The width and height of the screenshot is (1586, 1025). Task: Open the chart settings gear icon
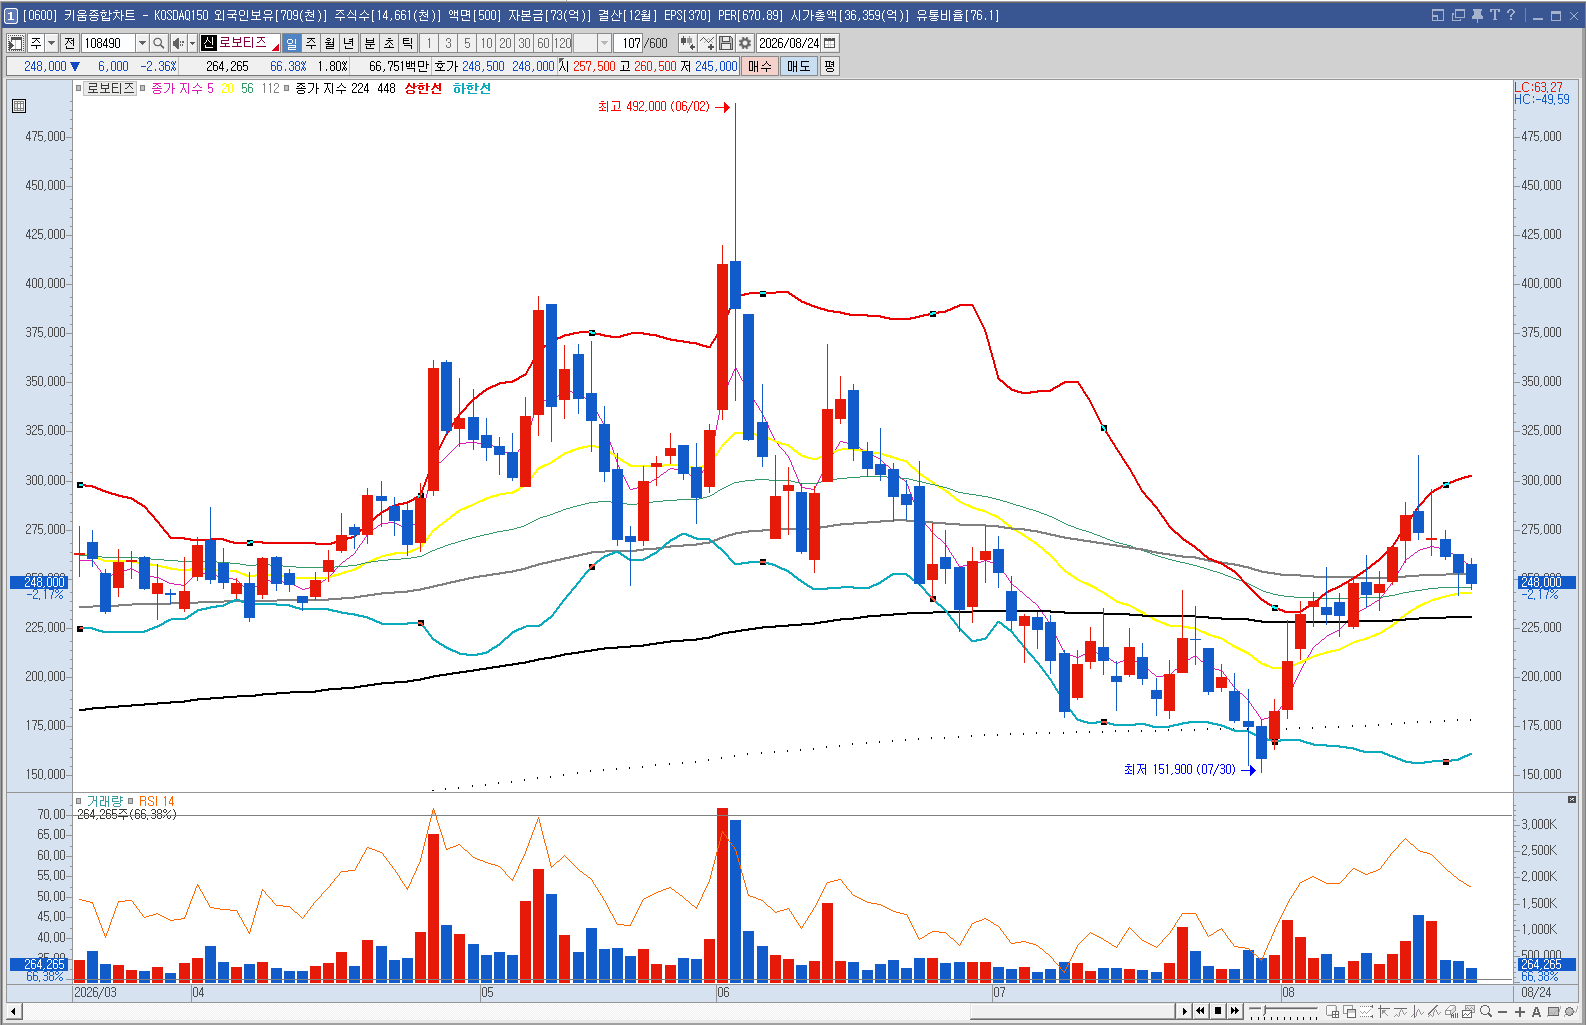(745, 43)
